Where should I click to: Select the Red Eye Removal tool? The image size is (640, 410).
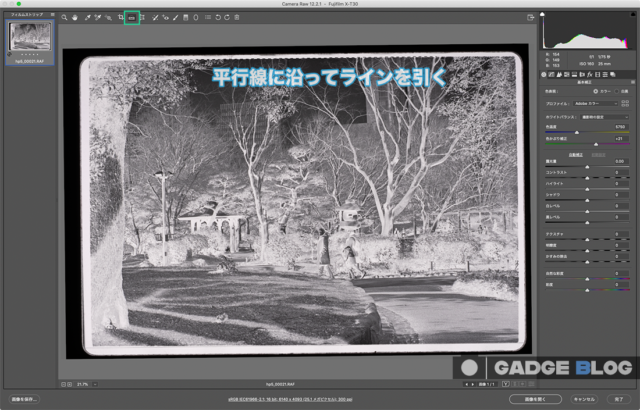point(165,18)
